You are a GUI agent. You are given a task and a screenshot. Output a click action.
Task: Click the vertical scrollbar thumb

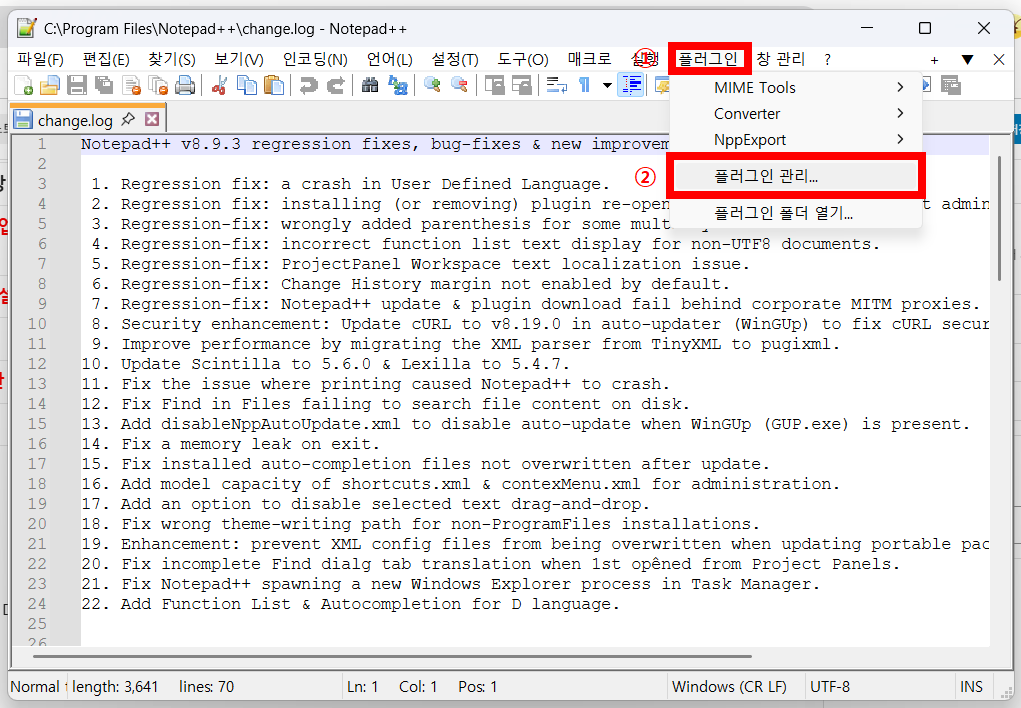[x=1000, y=219]
